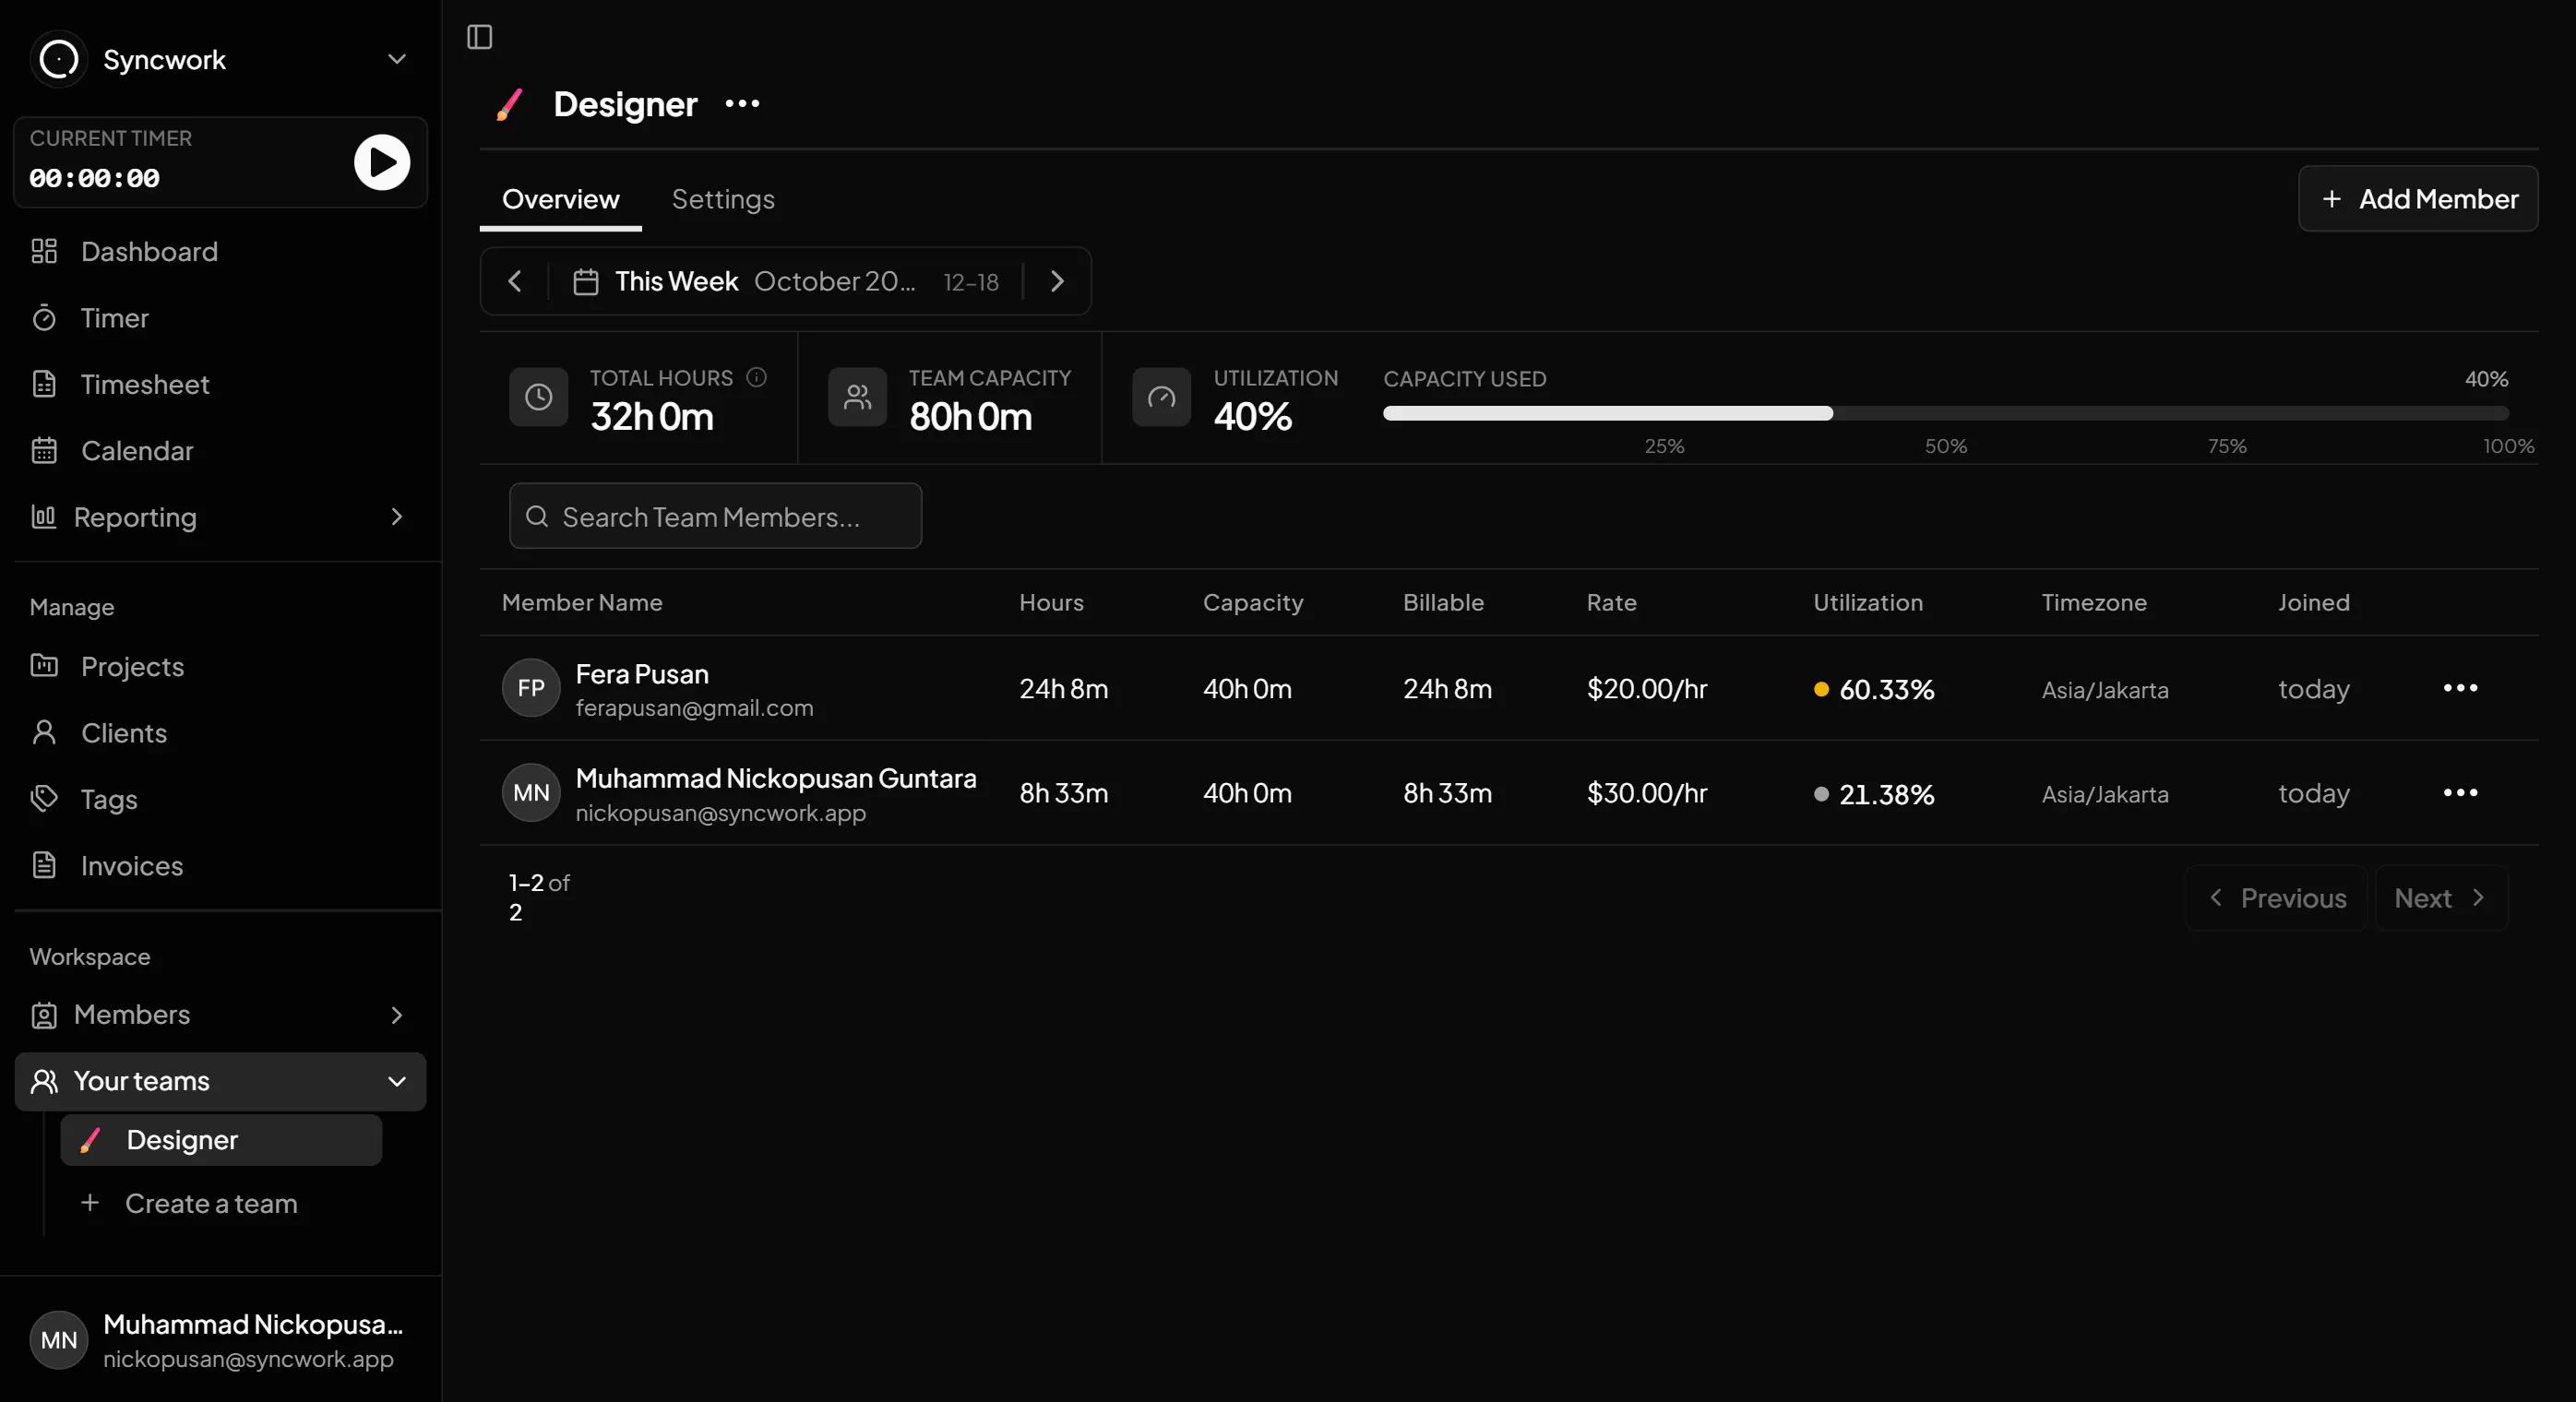Open user profile menu at sidebar bottom
2576x1402 pixels.
pos(221,1340)
